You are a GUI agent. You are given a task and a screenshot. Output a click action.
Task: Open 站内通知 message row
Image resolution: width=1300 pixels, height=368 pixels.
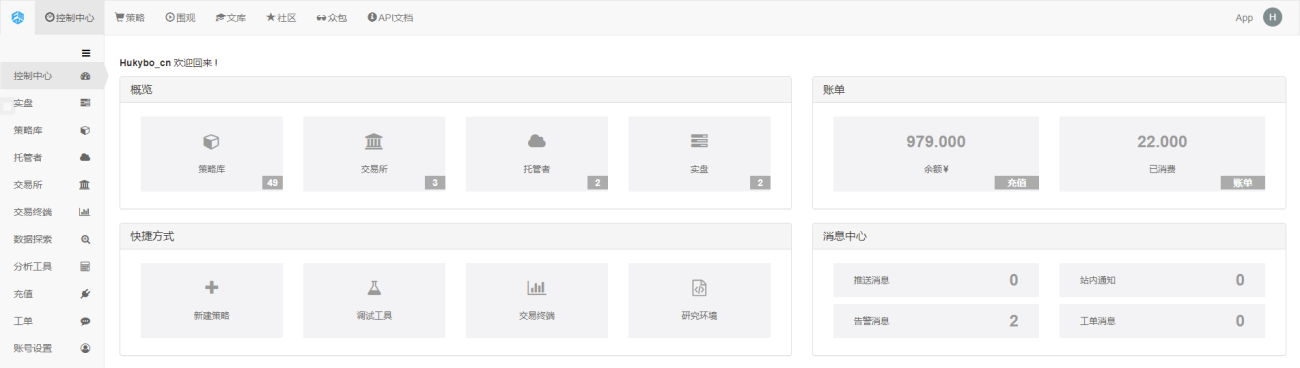click(1162, 280)
